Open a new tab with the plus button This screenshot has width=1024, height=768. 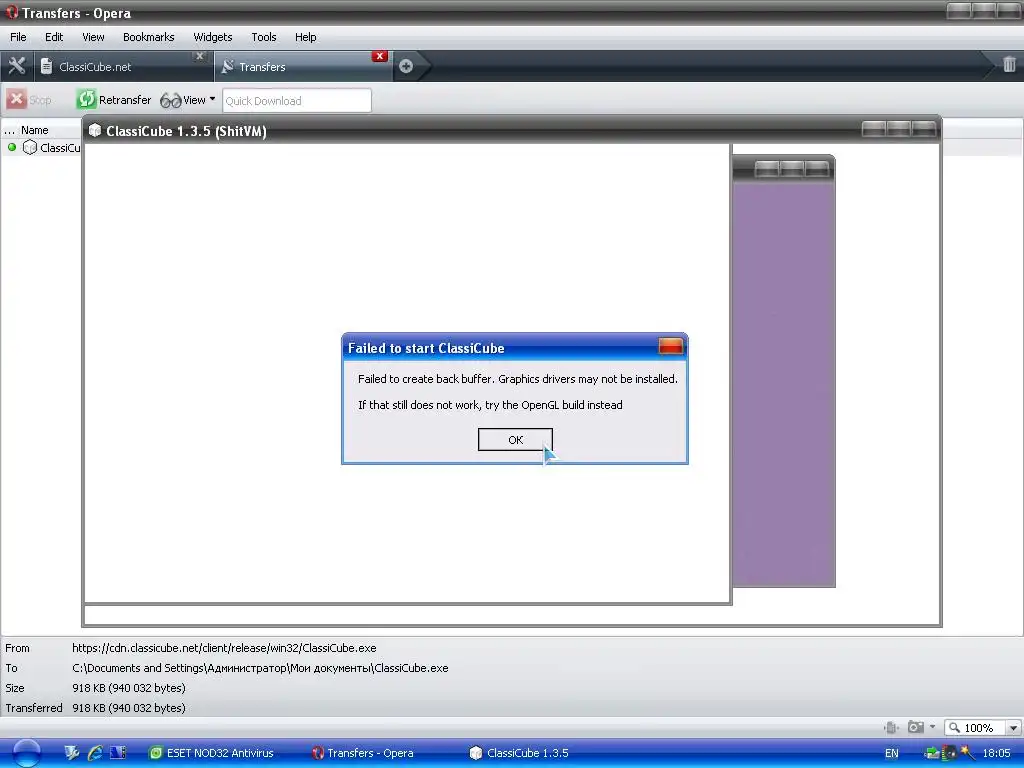coord(406,66)
